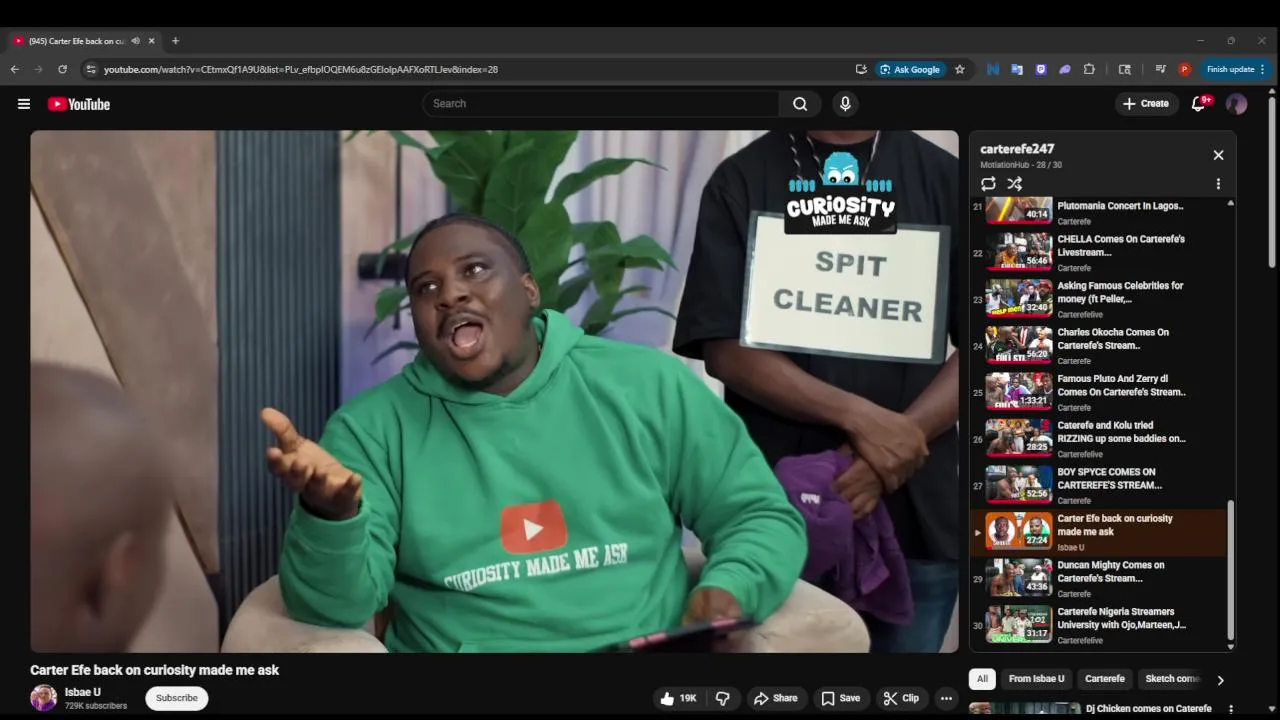Open the Extensions puzzle icon
Screen dimensions: 1280x720
tap(1089, 69)
